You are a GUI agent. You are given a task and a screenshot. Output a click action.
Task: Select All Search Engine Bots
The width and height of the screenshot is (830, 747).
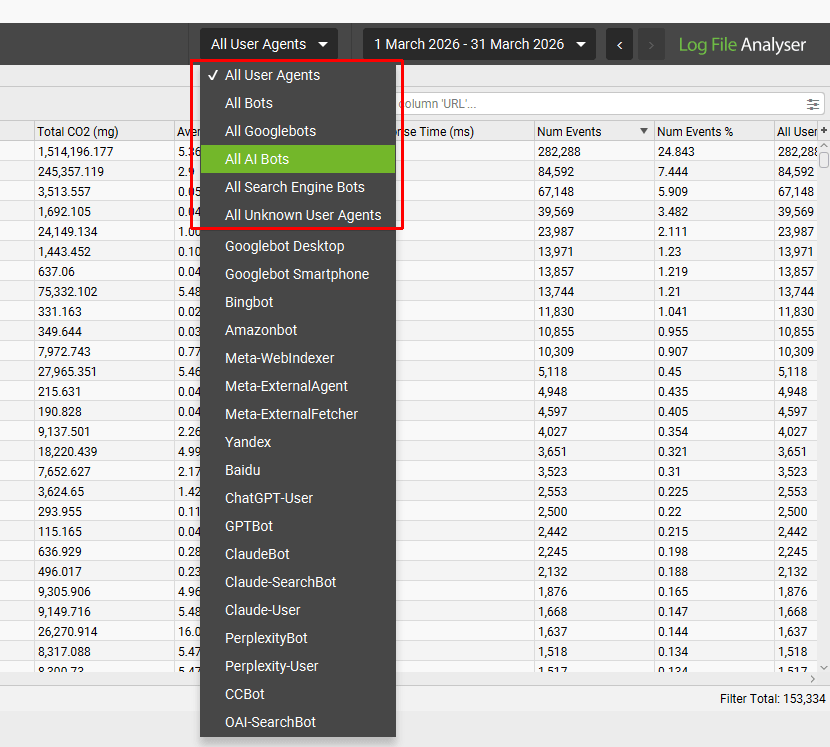[x=289, y=186]
